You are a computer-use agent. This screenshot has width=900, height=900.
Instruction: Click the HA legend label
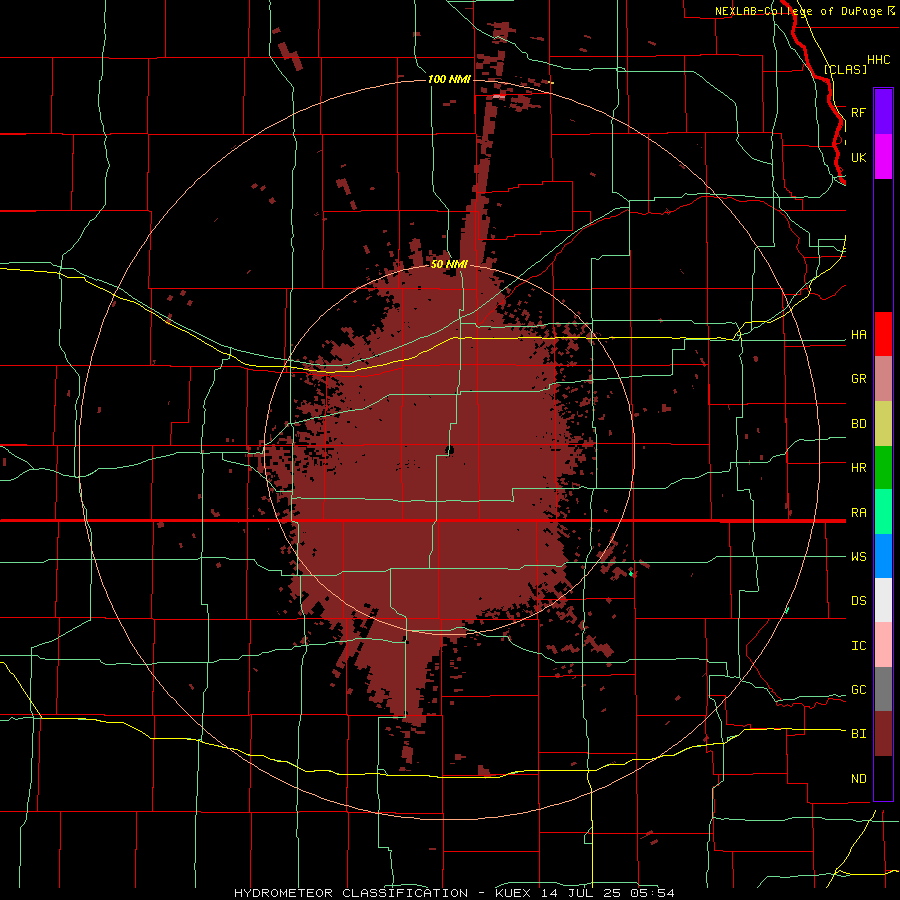[x=858, y=335]
